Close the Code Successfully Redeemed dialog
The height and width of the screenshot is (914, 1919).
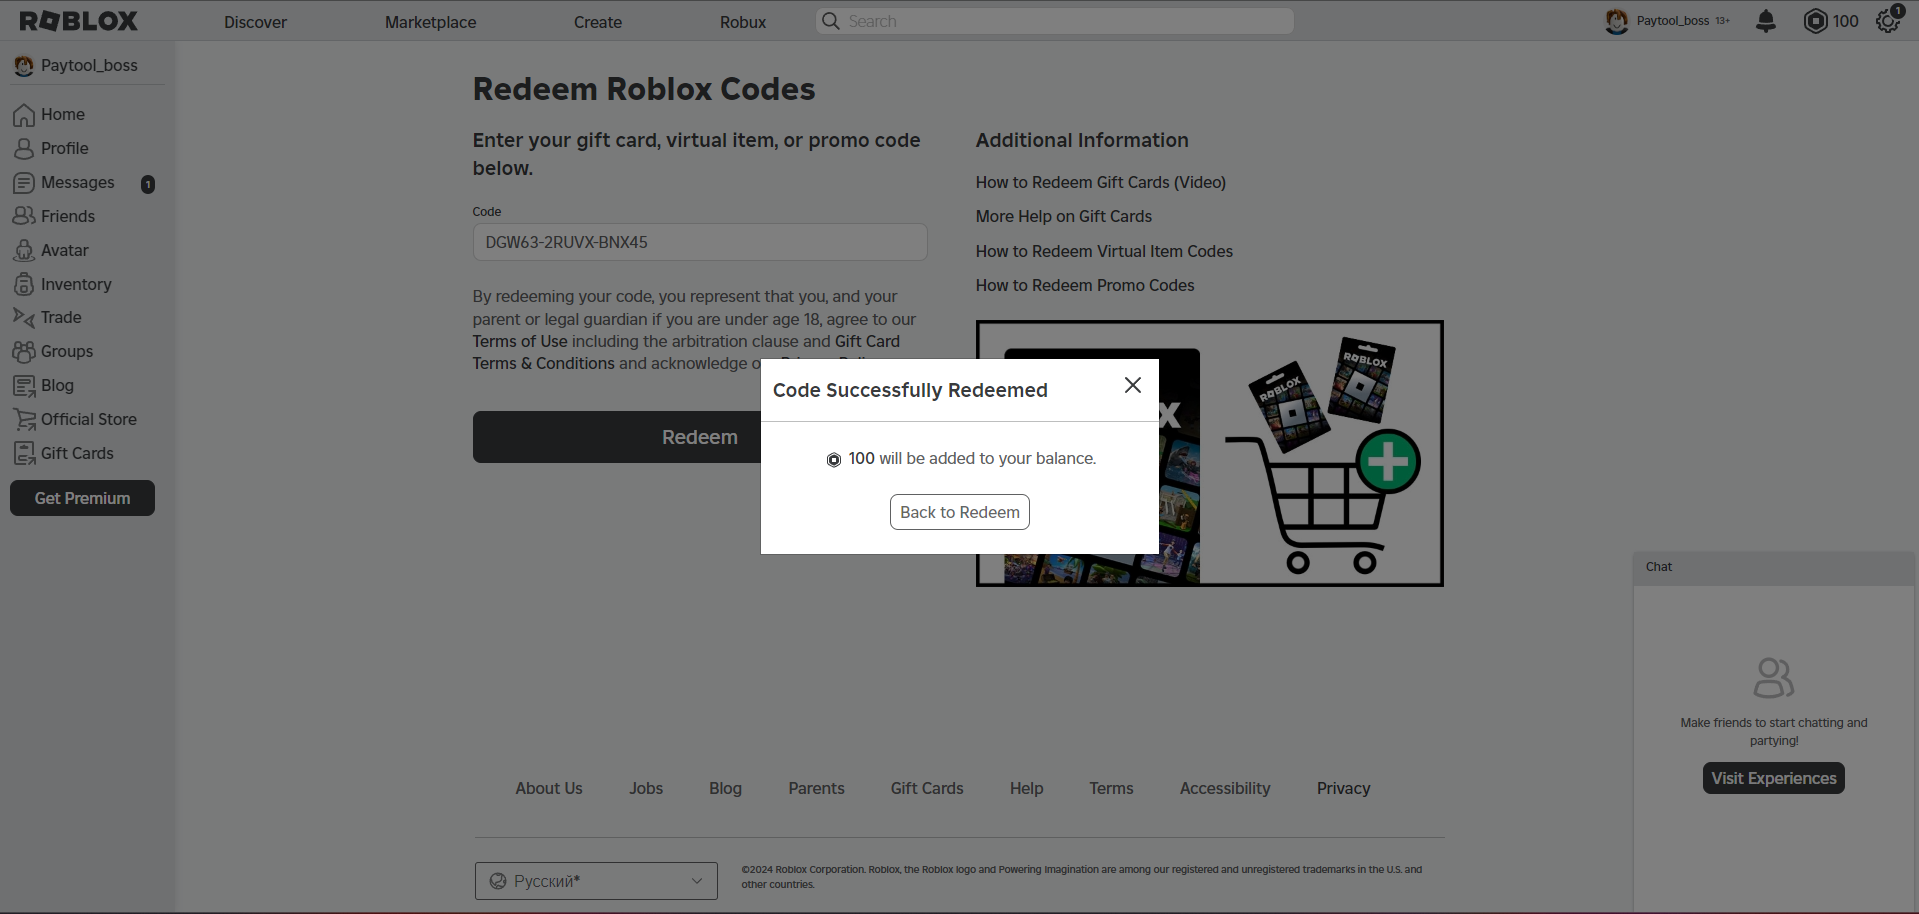pos(1133,385)
